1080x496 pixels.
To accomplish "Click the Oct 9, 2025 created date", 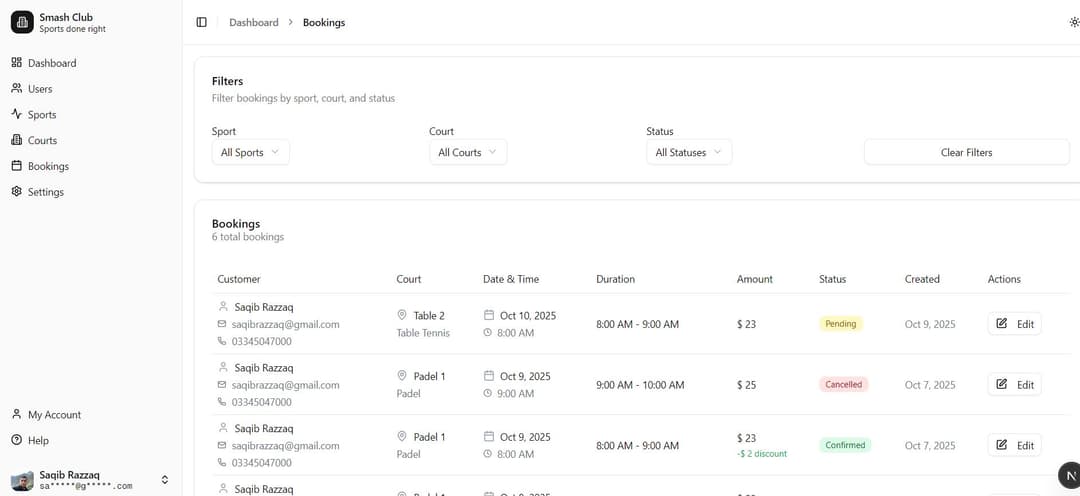I will [x=930, y=324].
